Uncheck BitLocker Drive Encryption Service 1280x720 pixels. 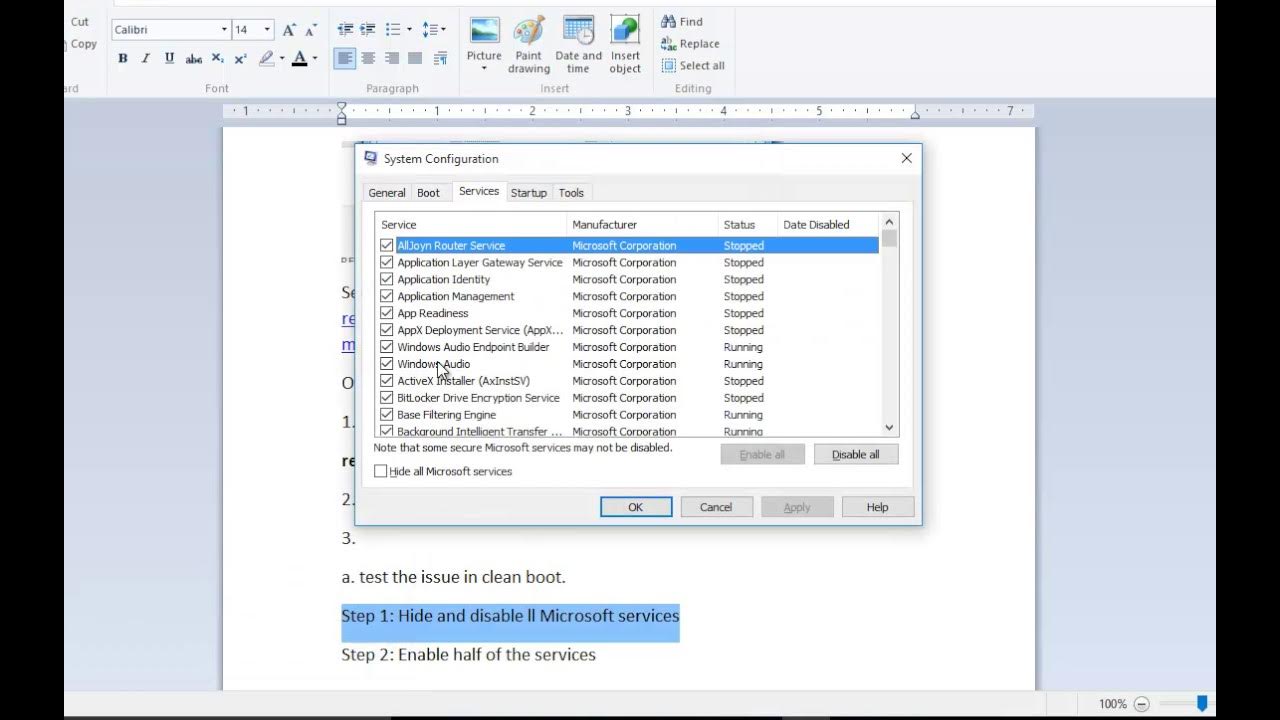coord(387,398)
